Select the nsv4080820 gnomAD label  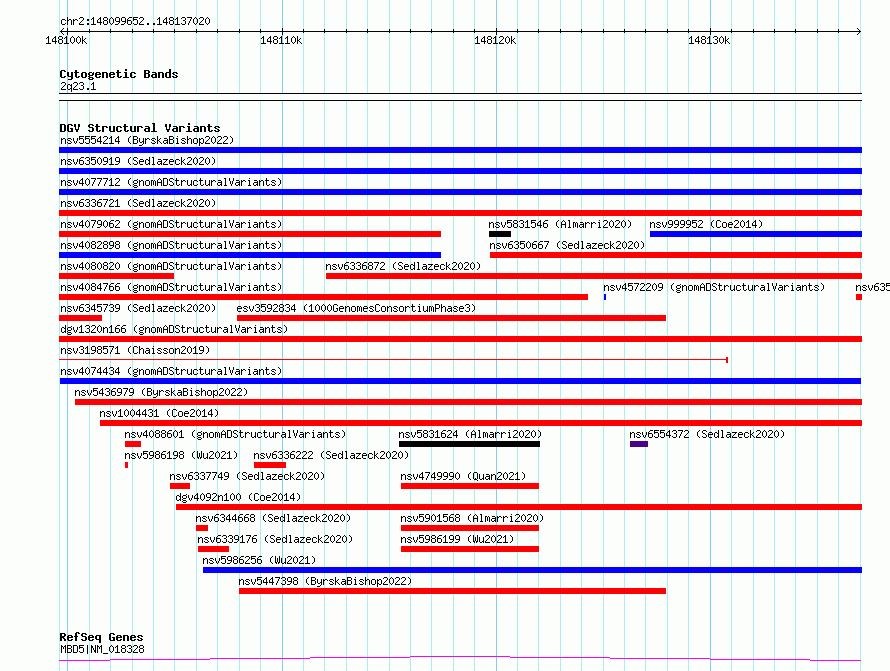click(x=171, y=266)
